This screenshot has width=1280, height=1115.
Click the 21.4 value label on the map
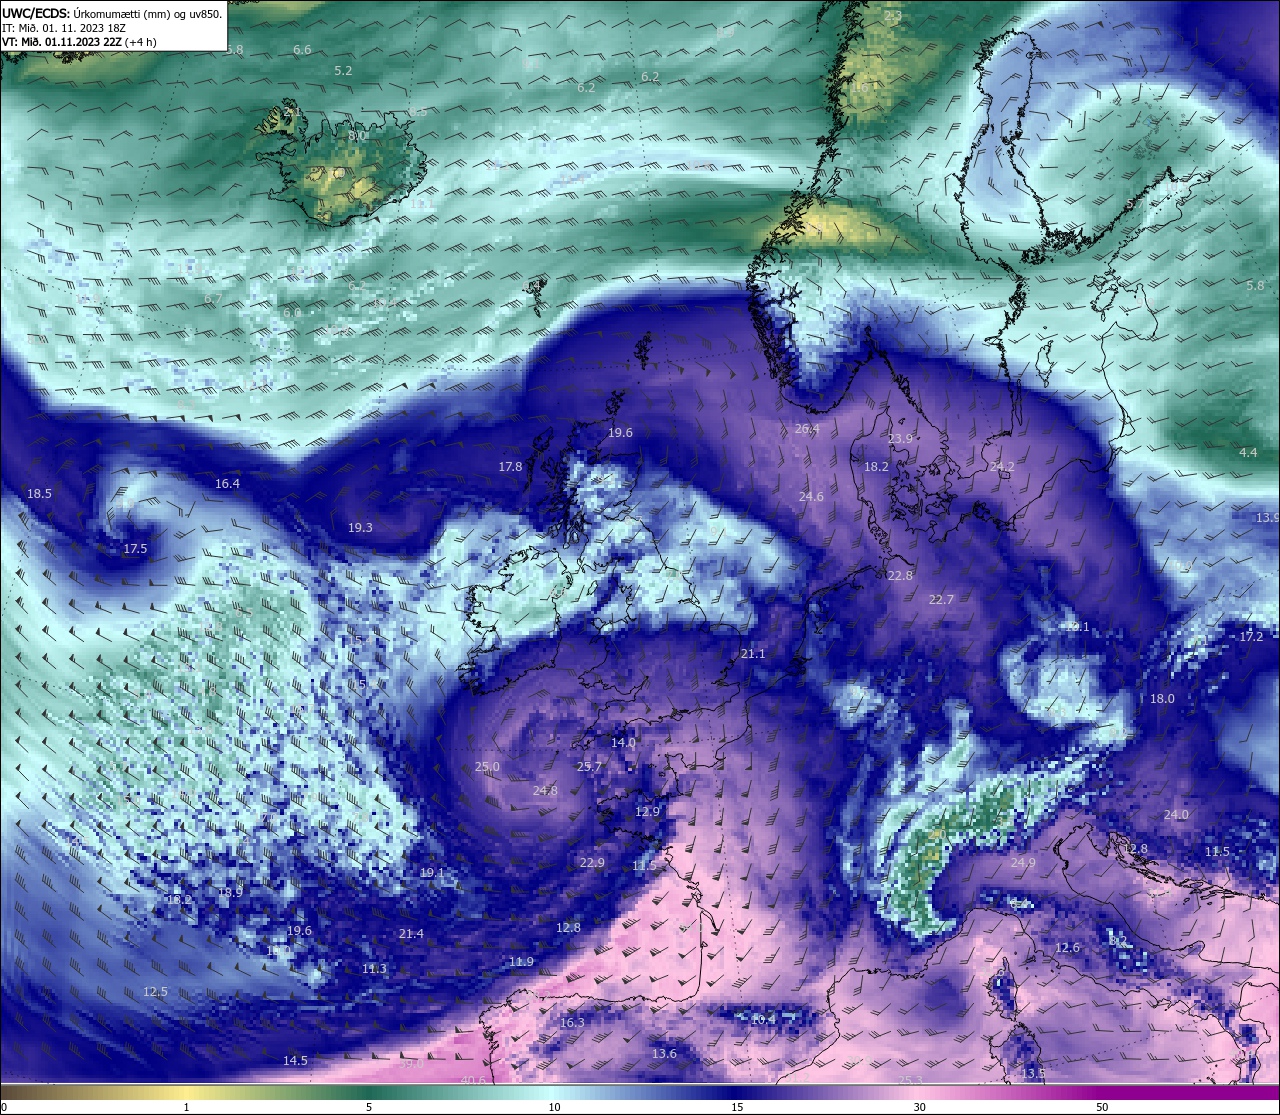pyautogui.click(x=411, y=934)
